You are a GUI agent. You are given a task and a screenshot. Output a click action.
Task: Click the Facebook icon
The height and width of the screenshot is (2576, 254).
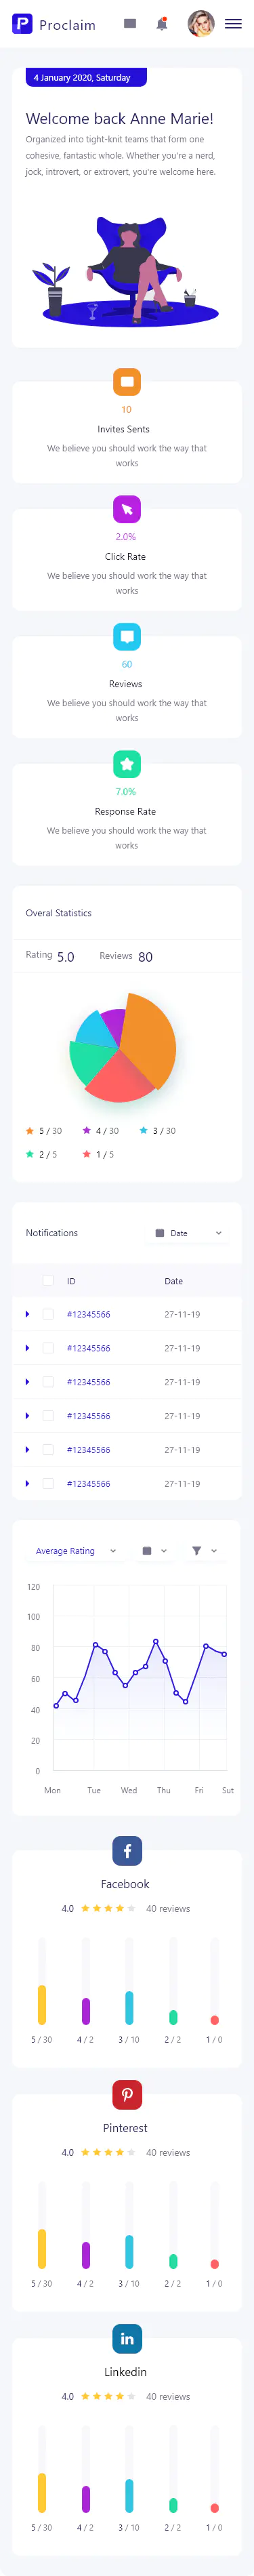127,1850
